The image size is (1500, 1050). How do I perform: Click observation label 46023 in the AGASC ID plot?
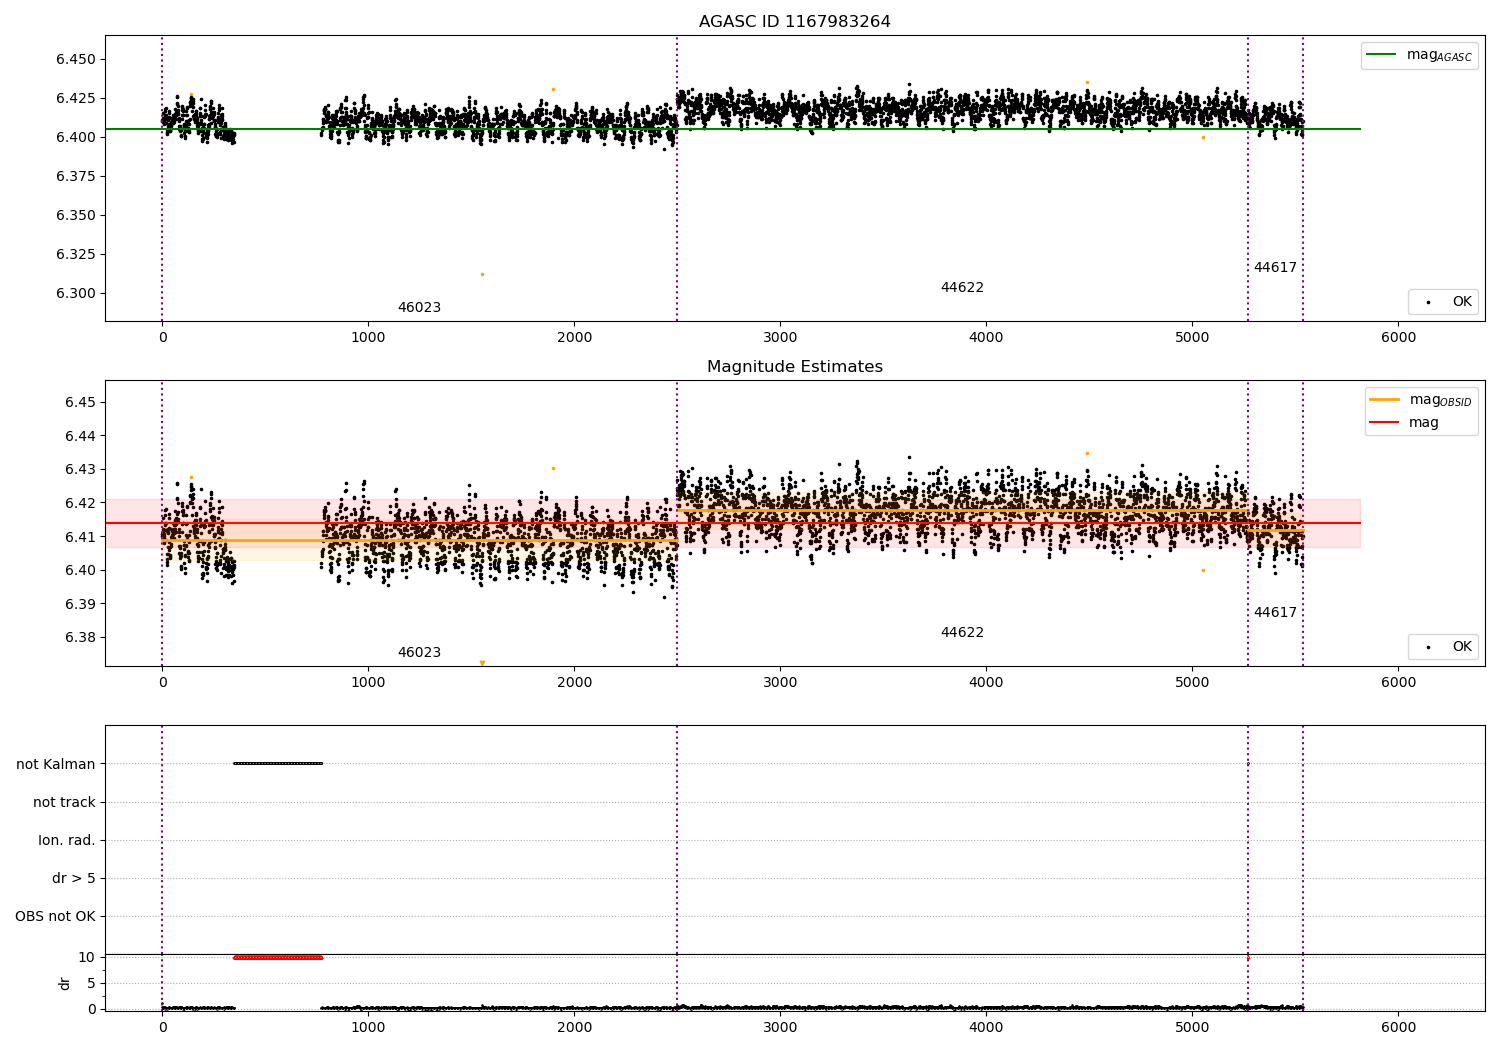[419, 308]
